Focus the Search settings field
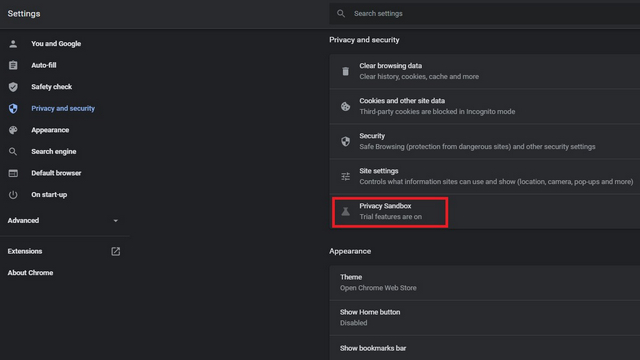 pyautogui.click(x=484, y=14)
